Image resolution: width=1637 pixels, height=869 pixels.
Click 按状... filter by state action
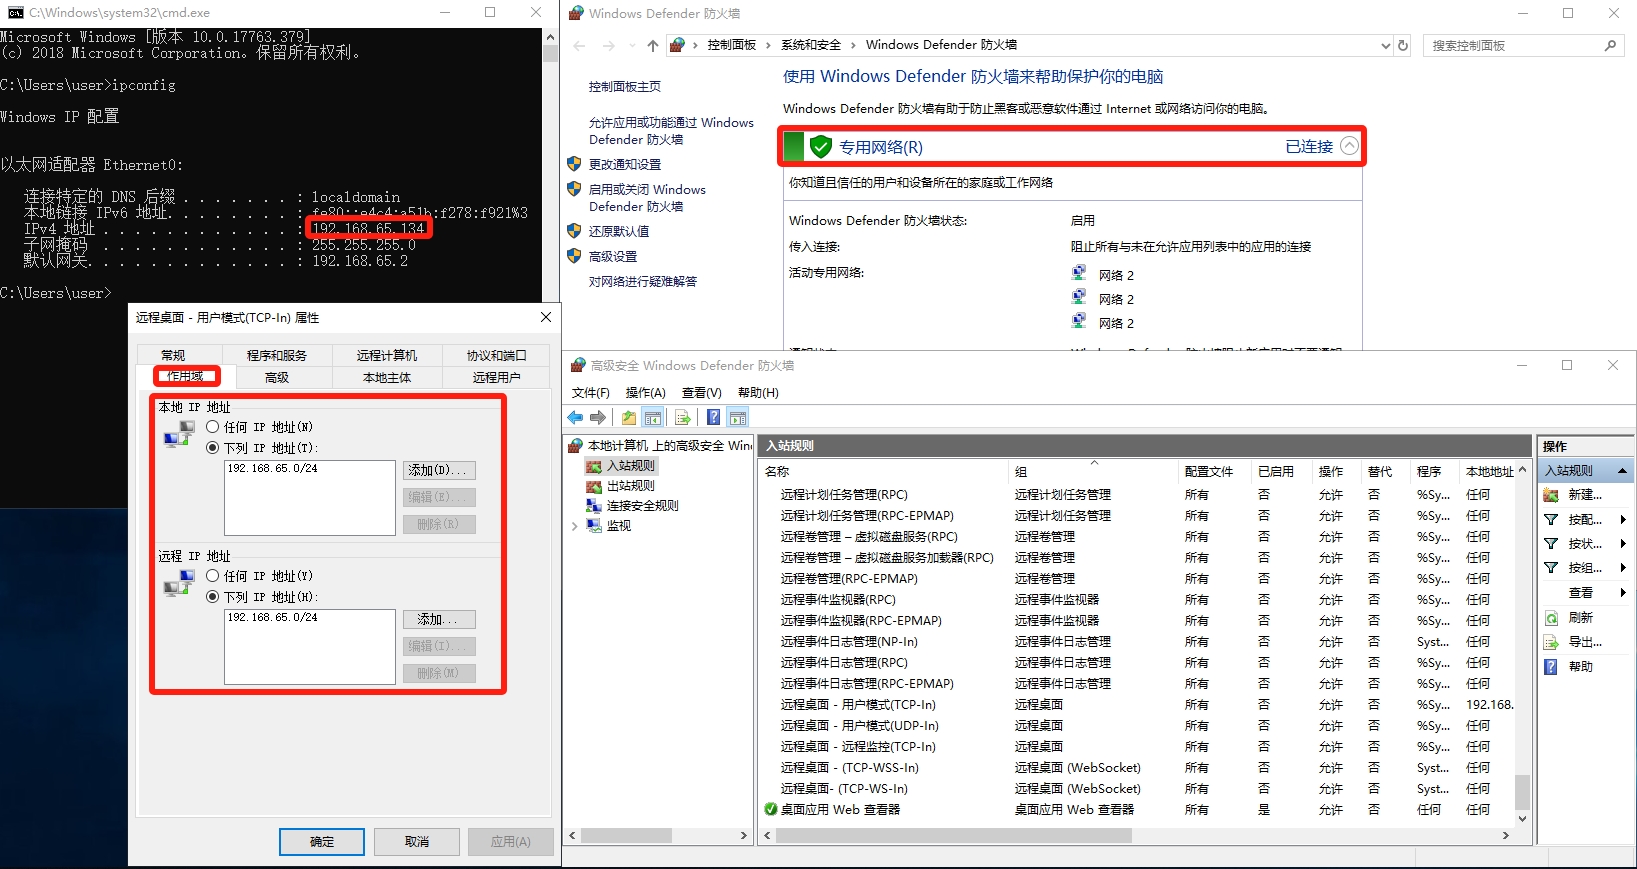coord(1585,544)
